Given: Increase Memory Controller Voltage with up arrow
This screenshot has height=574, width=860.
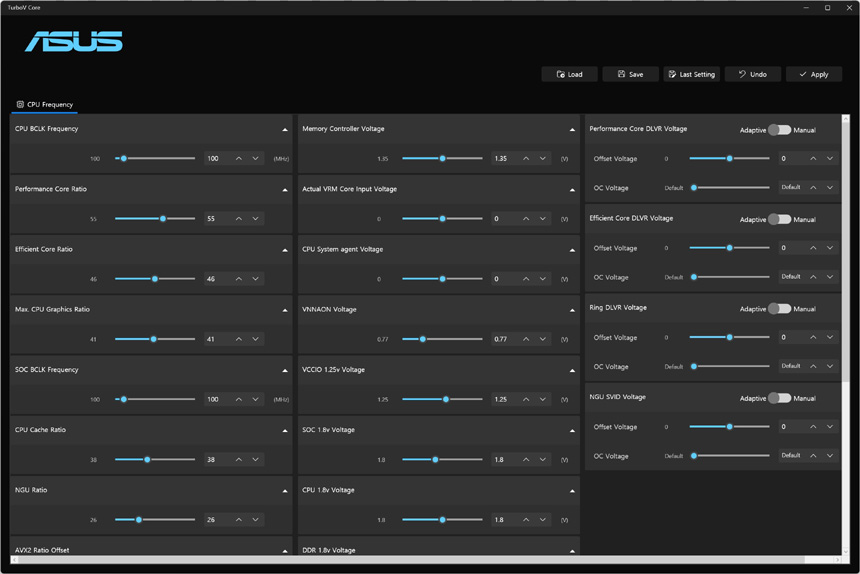Looking at the screenshot, I should (x=526, y=159).
